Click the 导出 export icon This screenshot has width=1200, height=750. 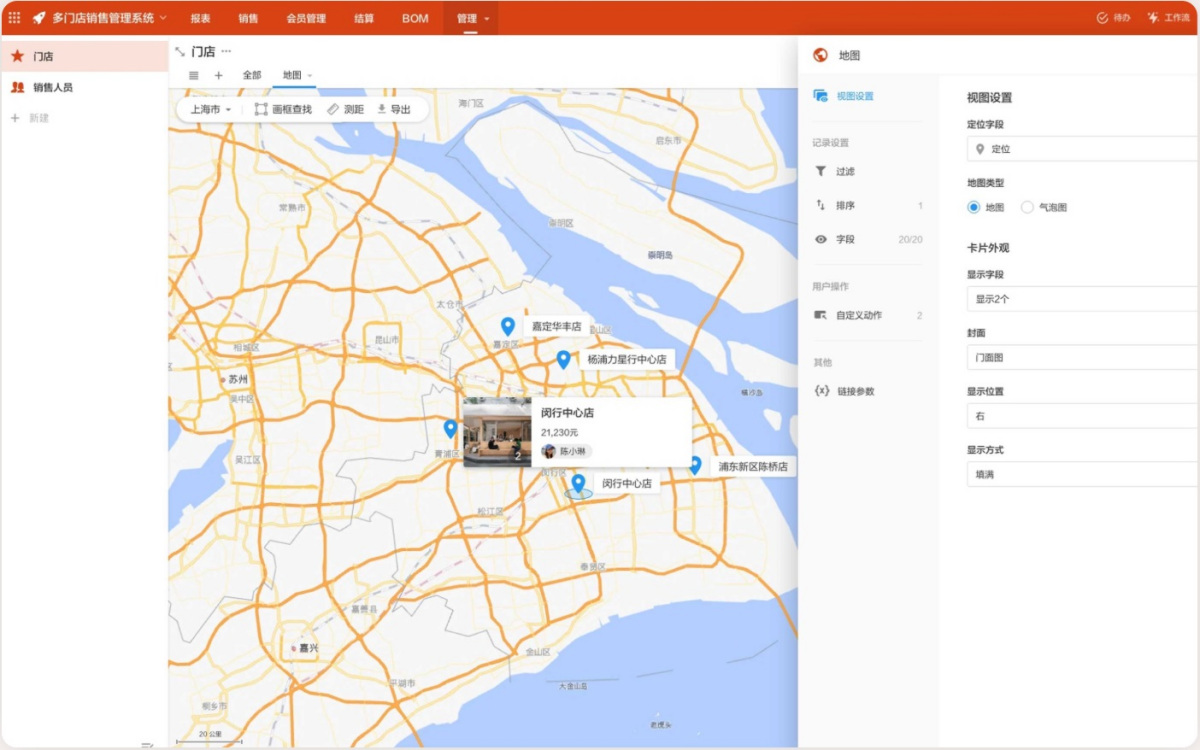coord(393,110)
